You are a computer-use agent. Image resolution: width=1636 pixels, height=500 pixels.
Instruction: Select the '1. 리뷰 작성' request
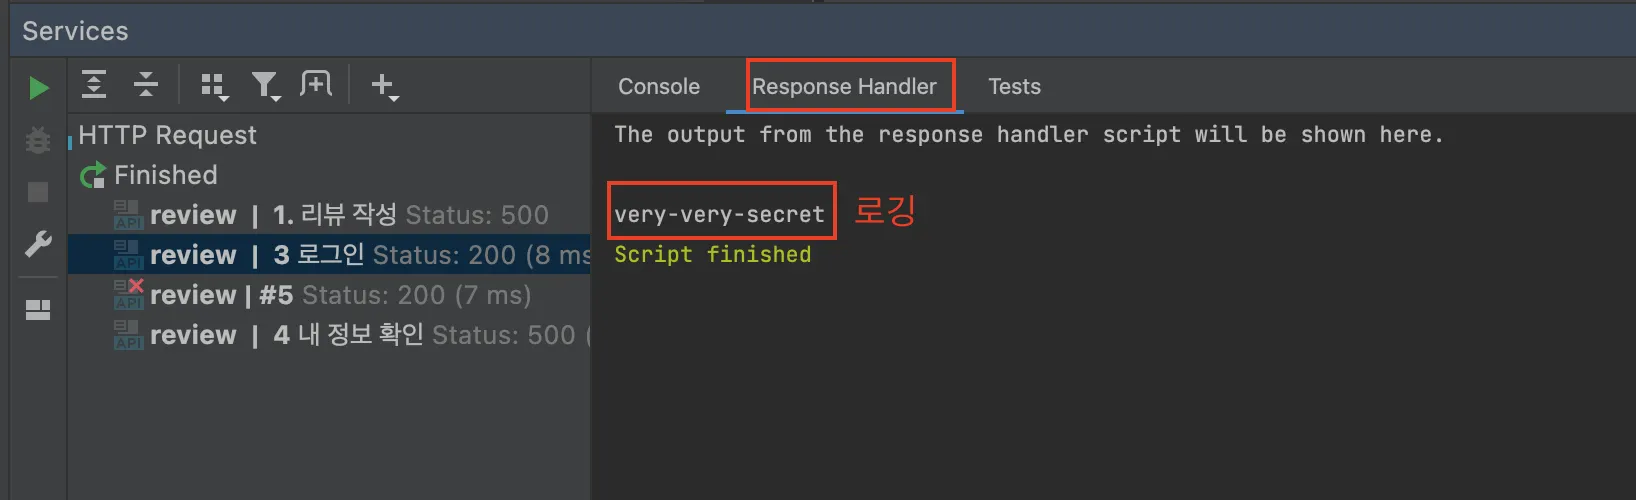348,215
